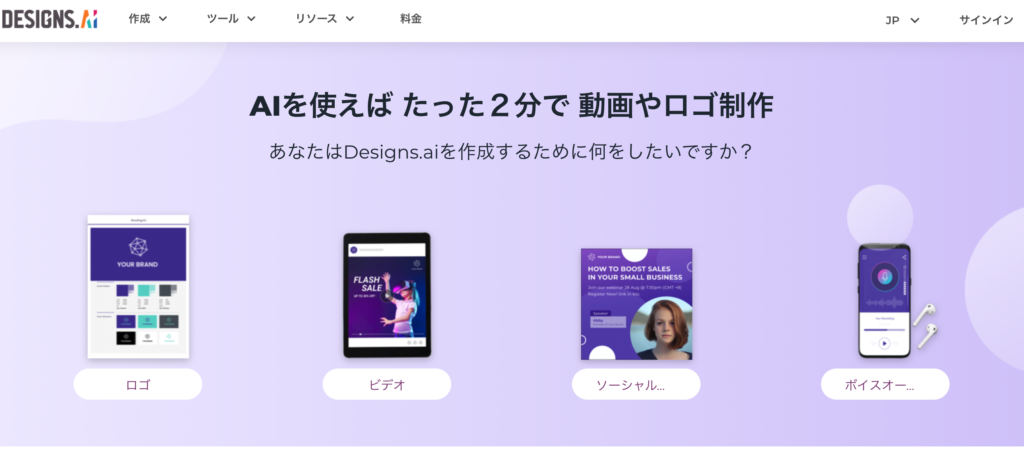
Task: Expand the リソース dropdown chevron
Action: click(349, 19)
